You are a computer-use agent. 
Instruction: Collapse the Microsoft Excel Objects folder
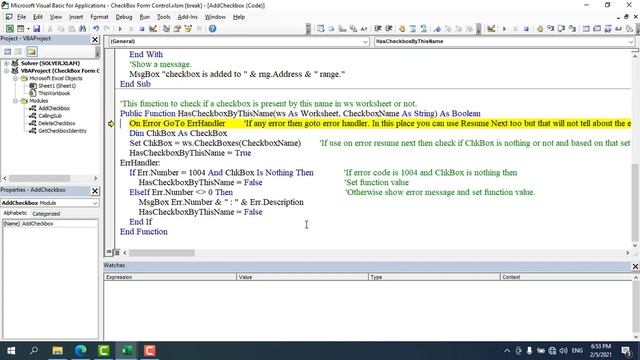coord(15,78)
